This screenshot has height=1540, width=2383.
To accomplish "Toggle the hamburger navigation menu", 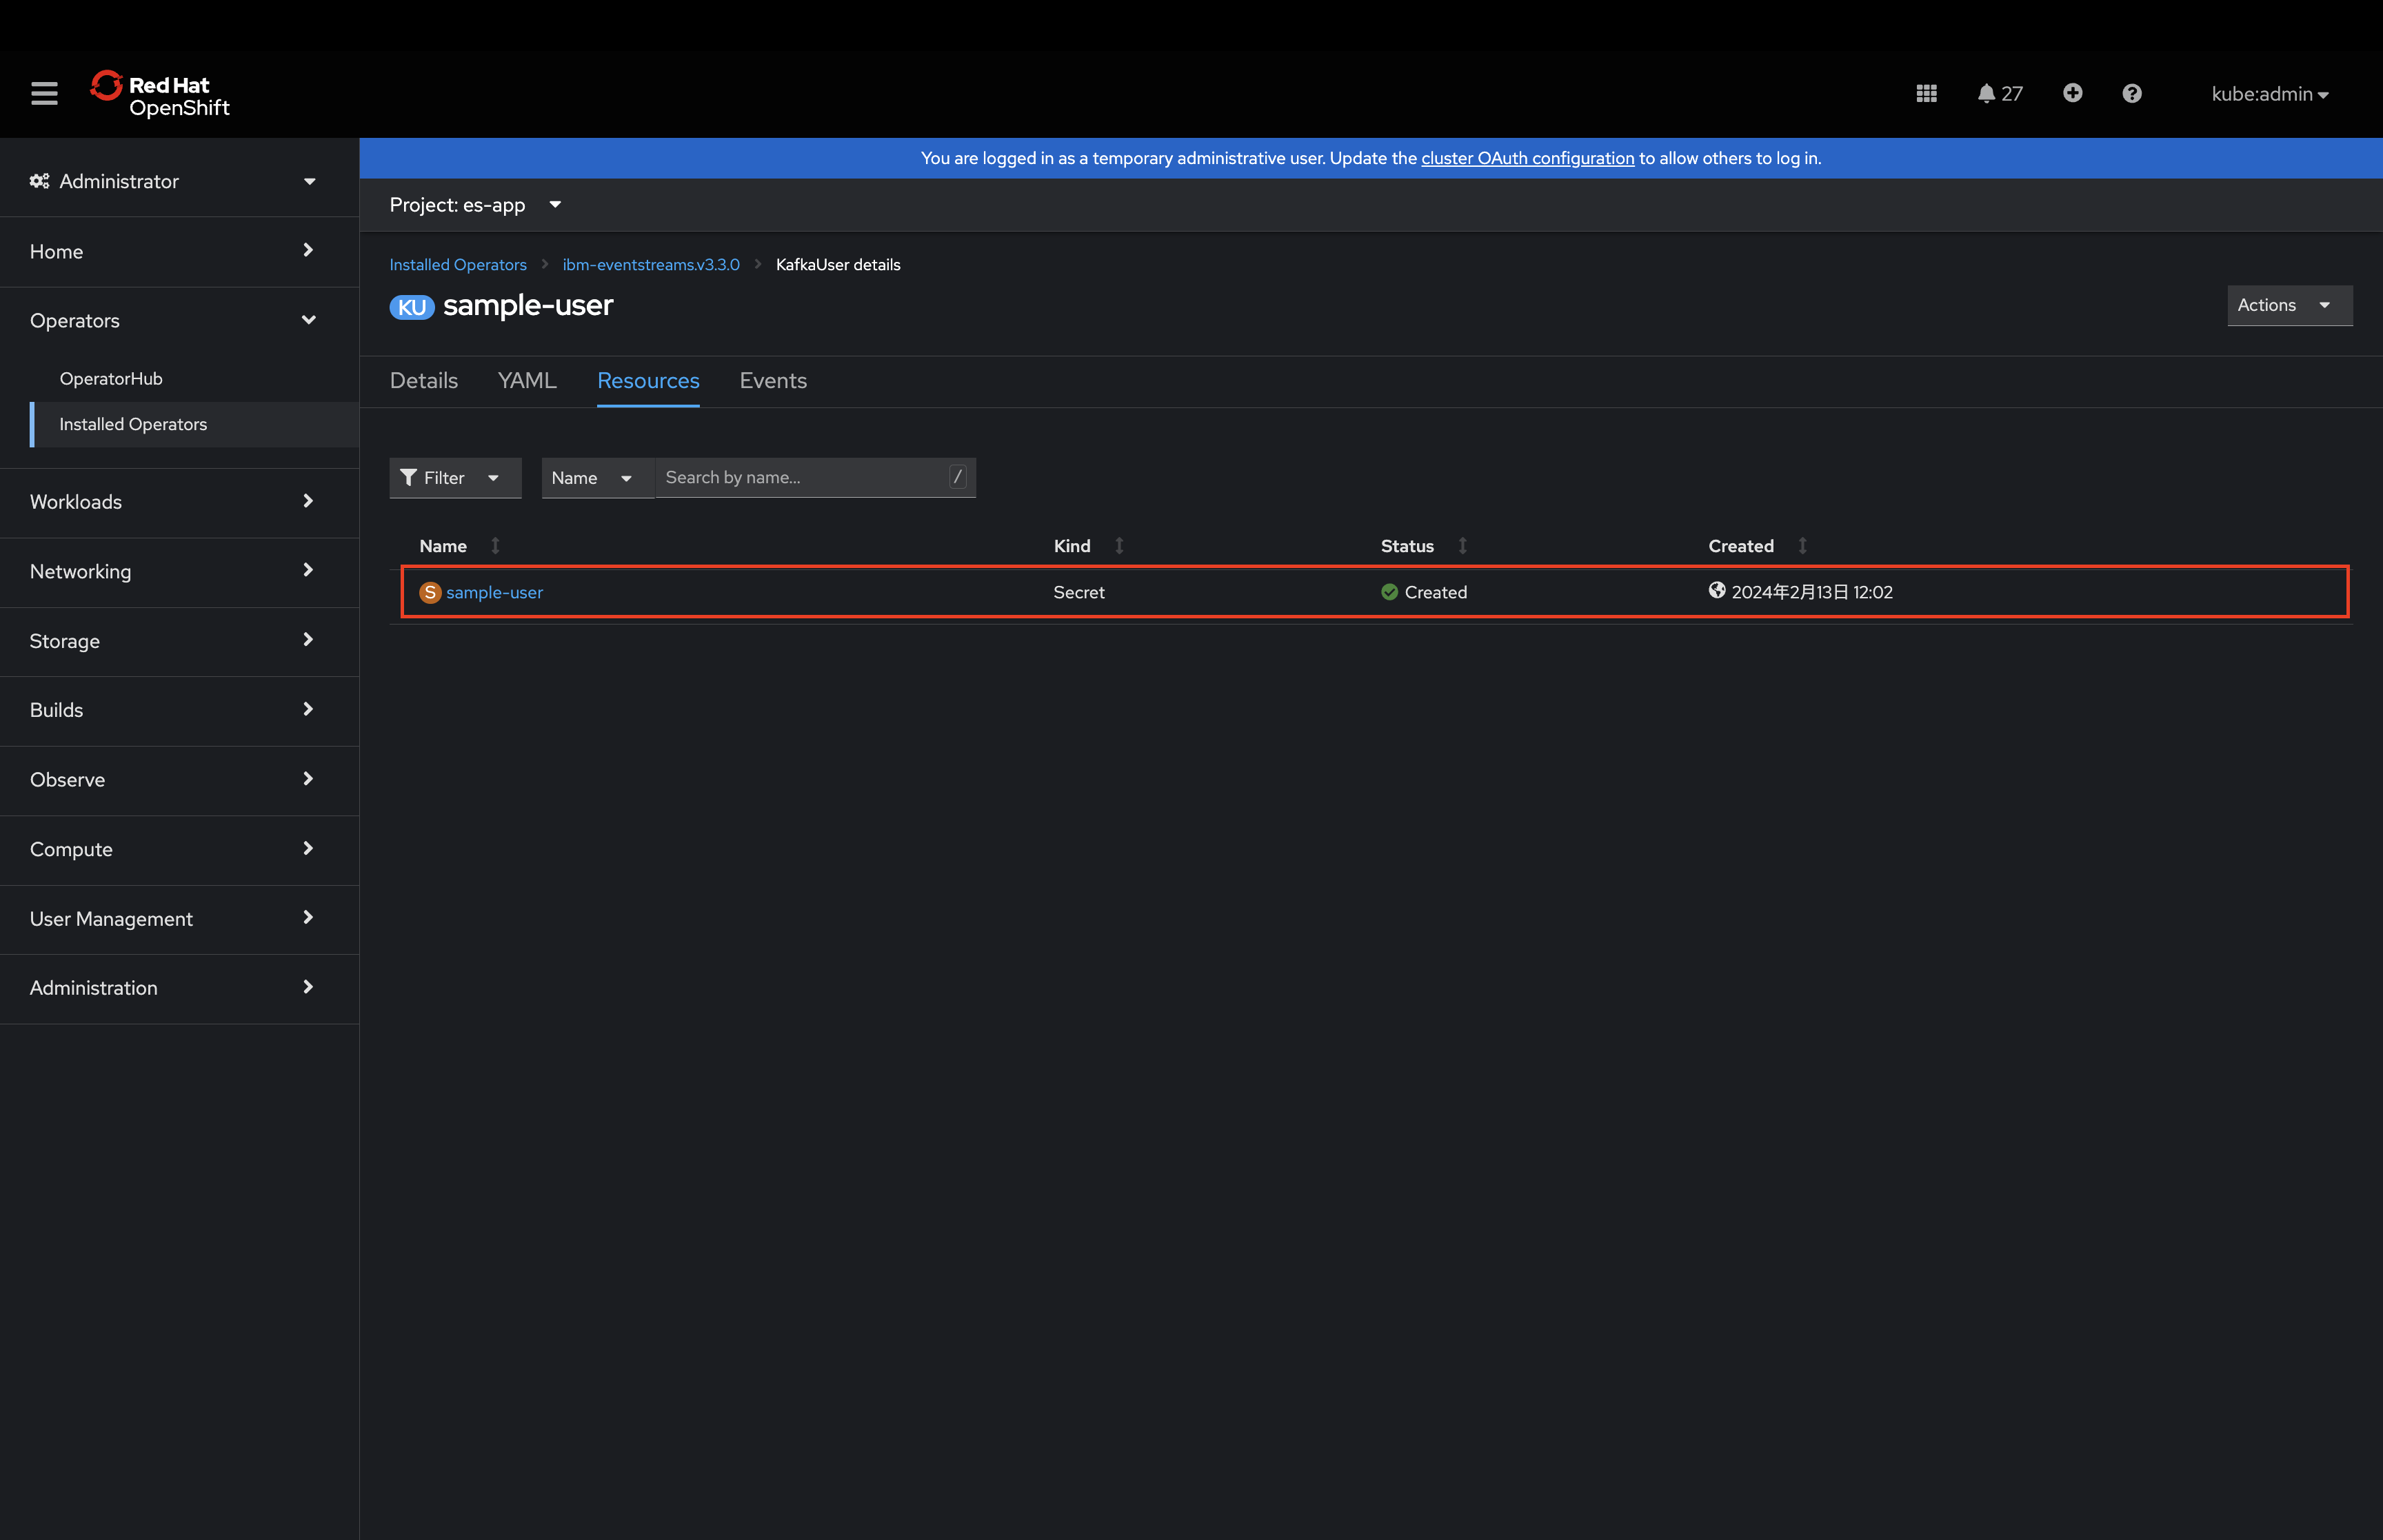I will [44, 93].
